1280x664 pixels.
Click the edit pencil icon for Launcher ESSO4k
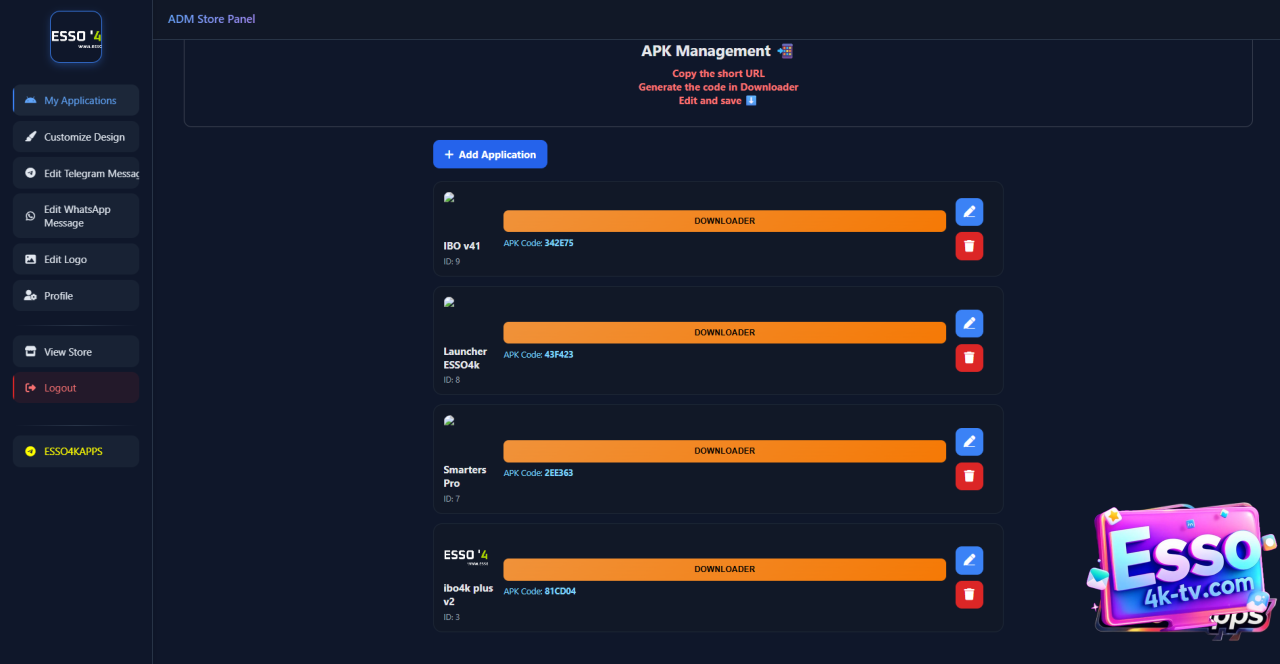[969, 323]
